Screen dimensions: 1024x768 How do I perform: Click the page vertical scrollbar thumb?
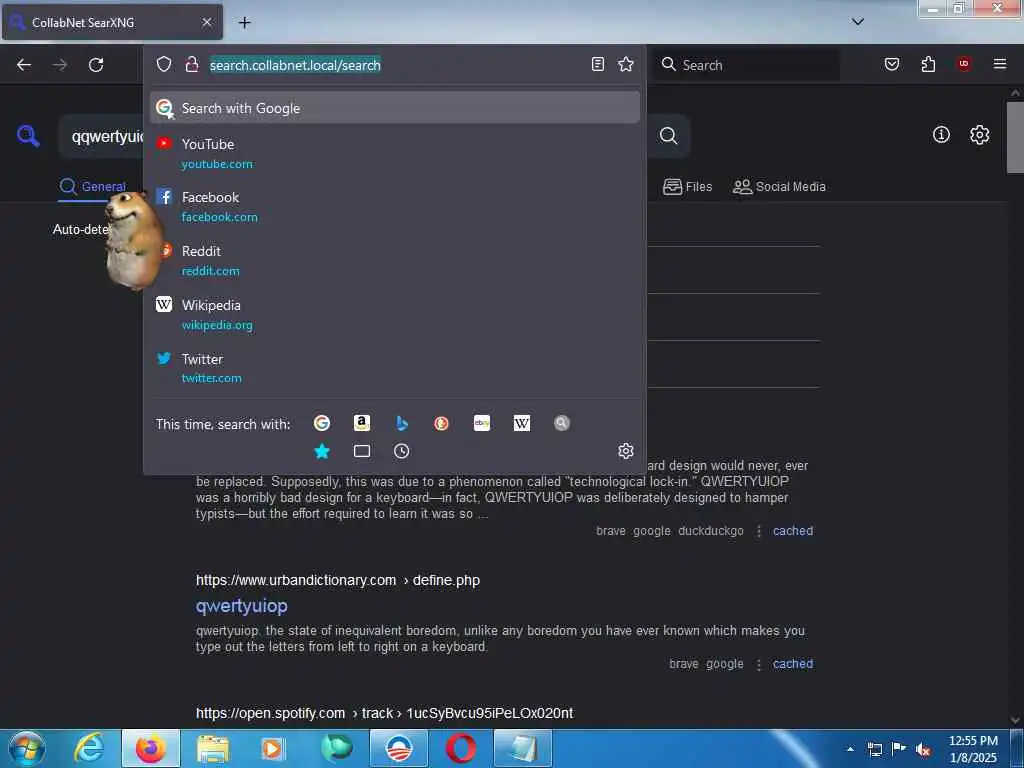pos(1015,137)
